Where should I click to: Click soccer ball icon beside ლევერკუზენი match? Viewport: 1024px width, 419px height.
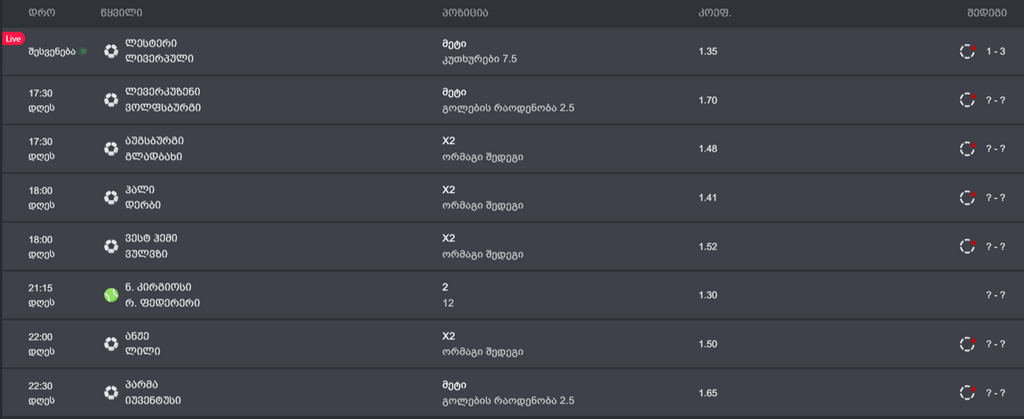click(111, 100)
